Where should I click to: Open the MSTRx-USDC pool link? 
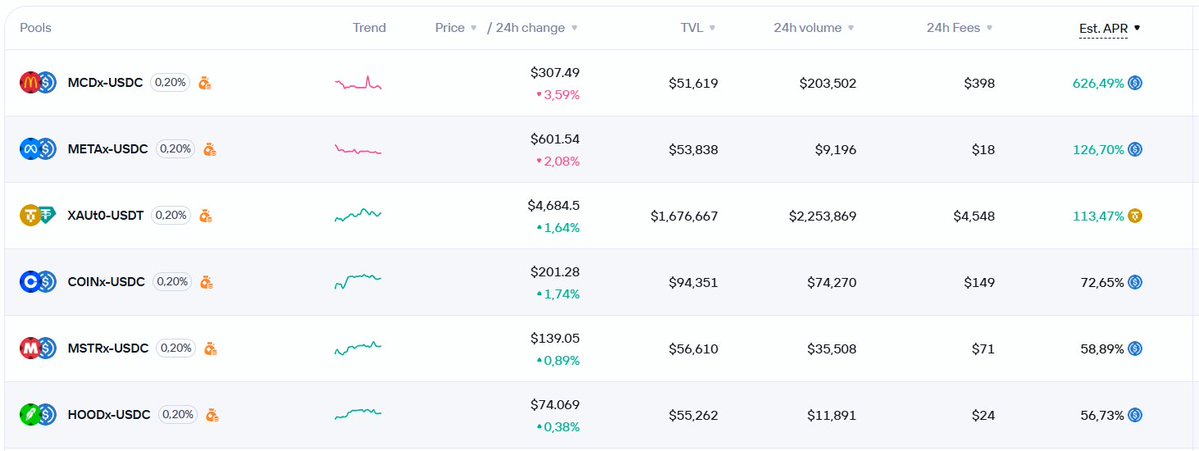coord(107,348)
